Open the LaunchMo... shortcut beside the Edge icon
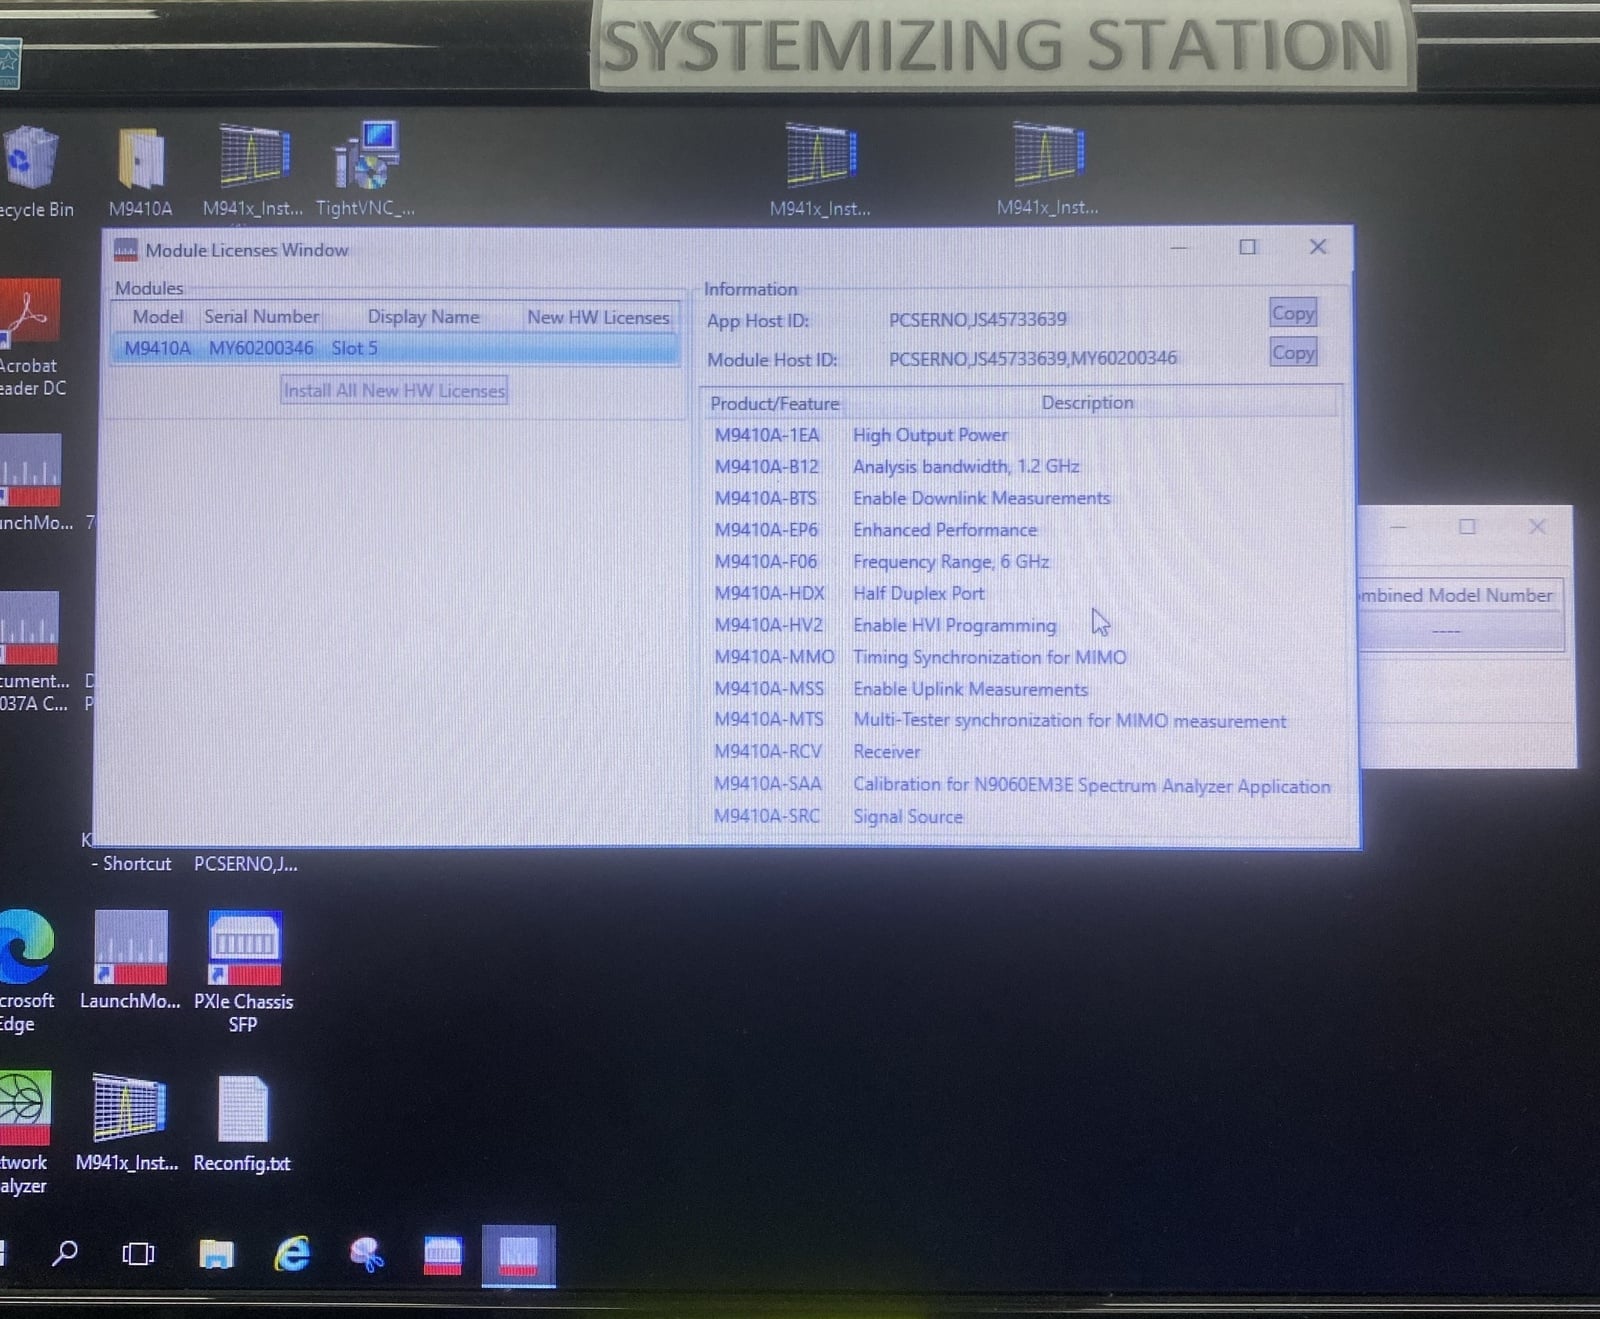 (x=130, y=947)
